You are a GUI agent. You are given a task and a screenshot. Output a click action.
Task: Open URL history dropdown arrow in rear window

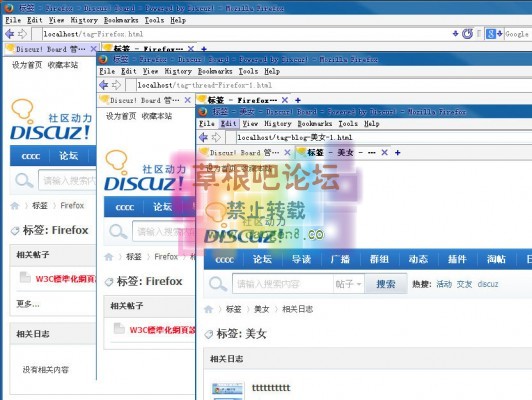click(455, 34)
